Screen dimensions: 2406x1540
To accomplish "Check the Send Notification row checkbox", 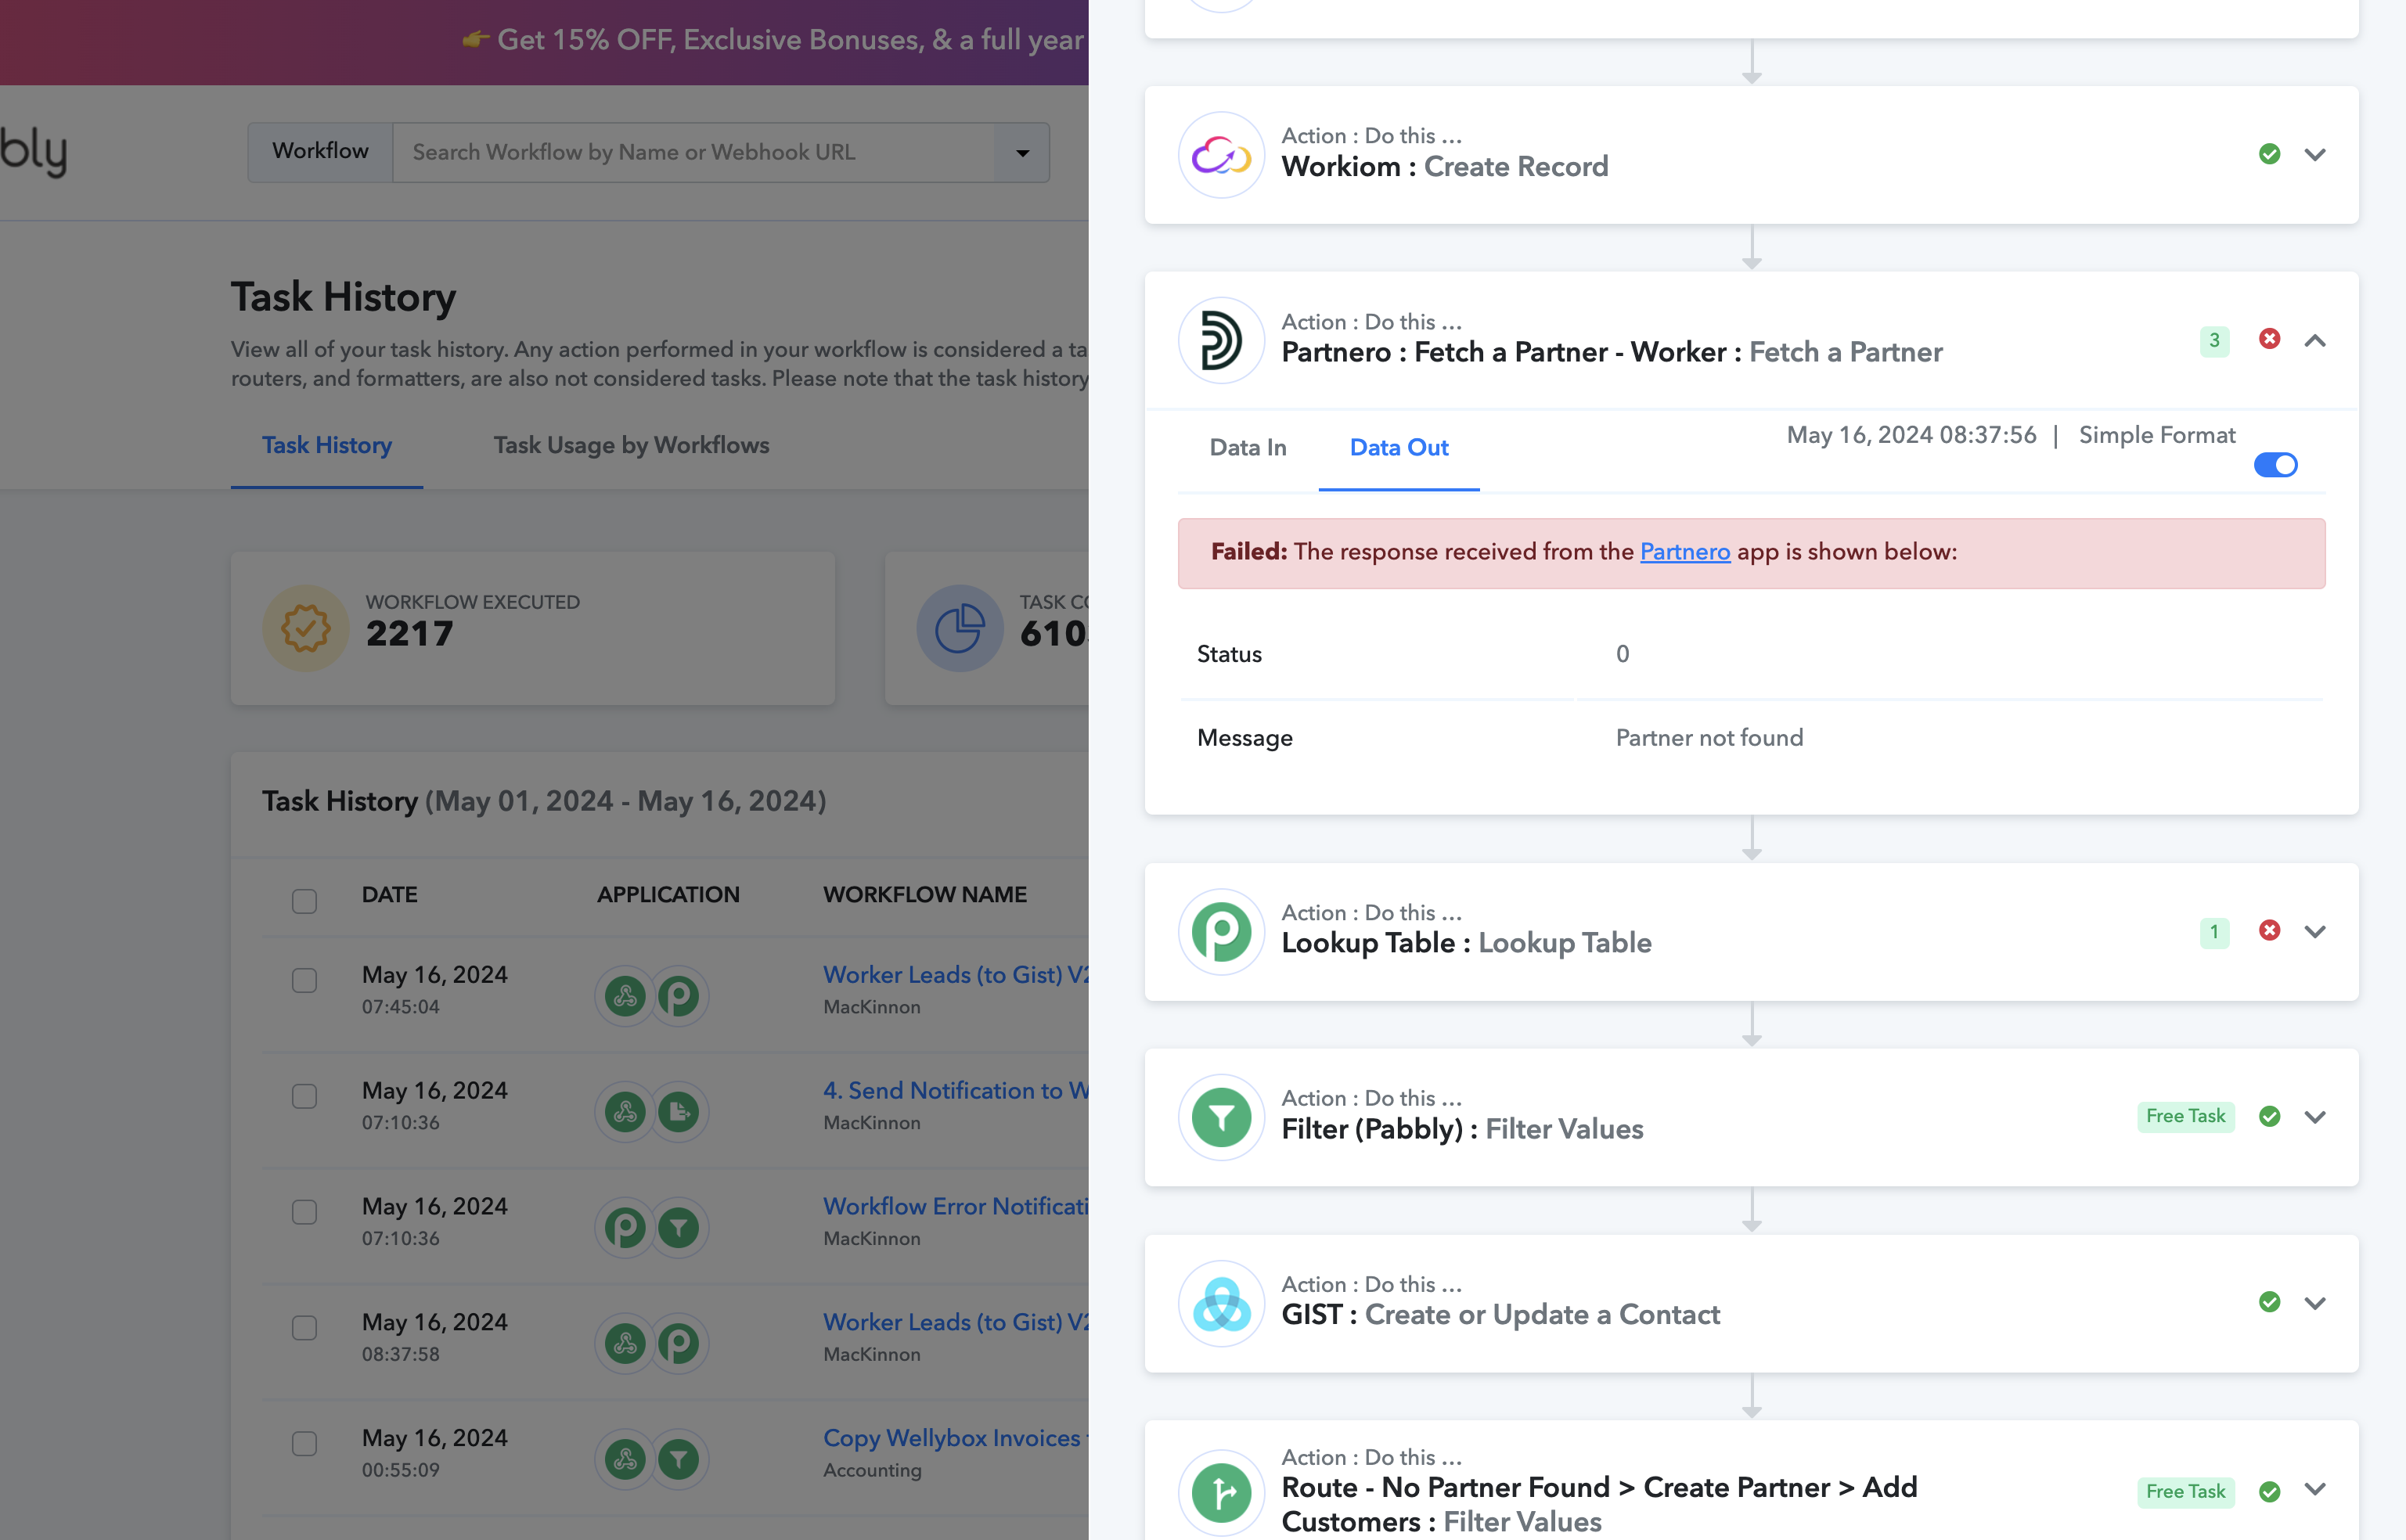I will 304,1096.
